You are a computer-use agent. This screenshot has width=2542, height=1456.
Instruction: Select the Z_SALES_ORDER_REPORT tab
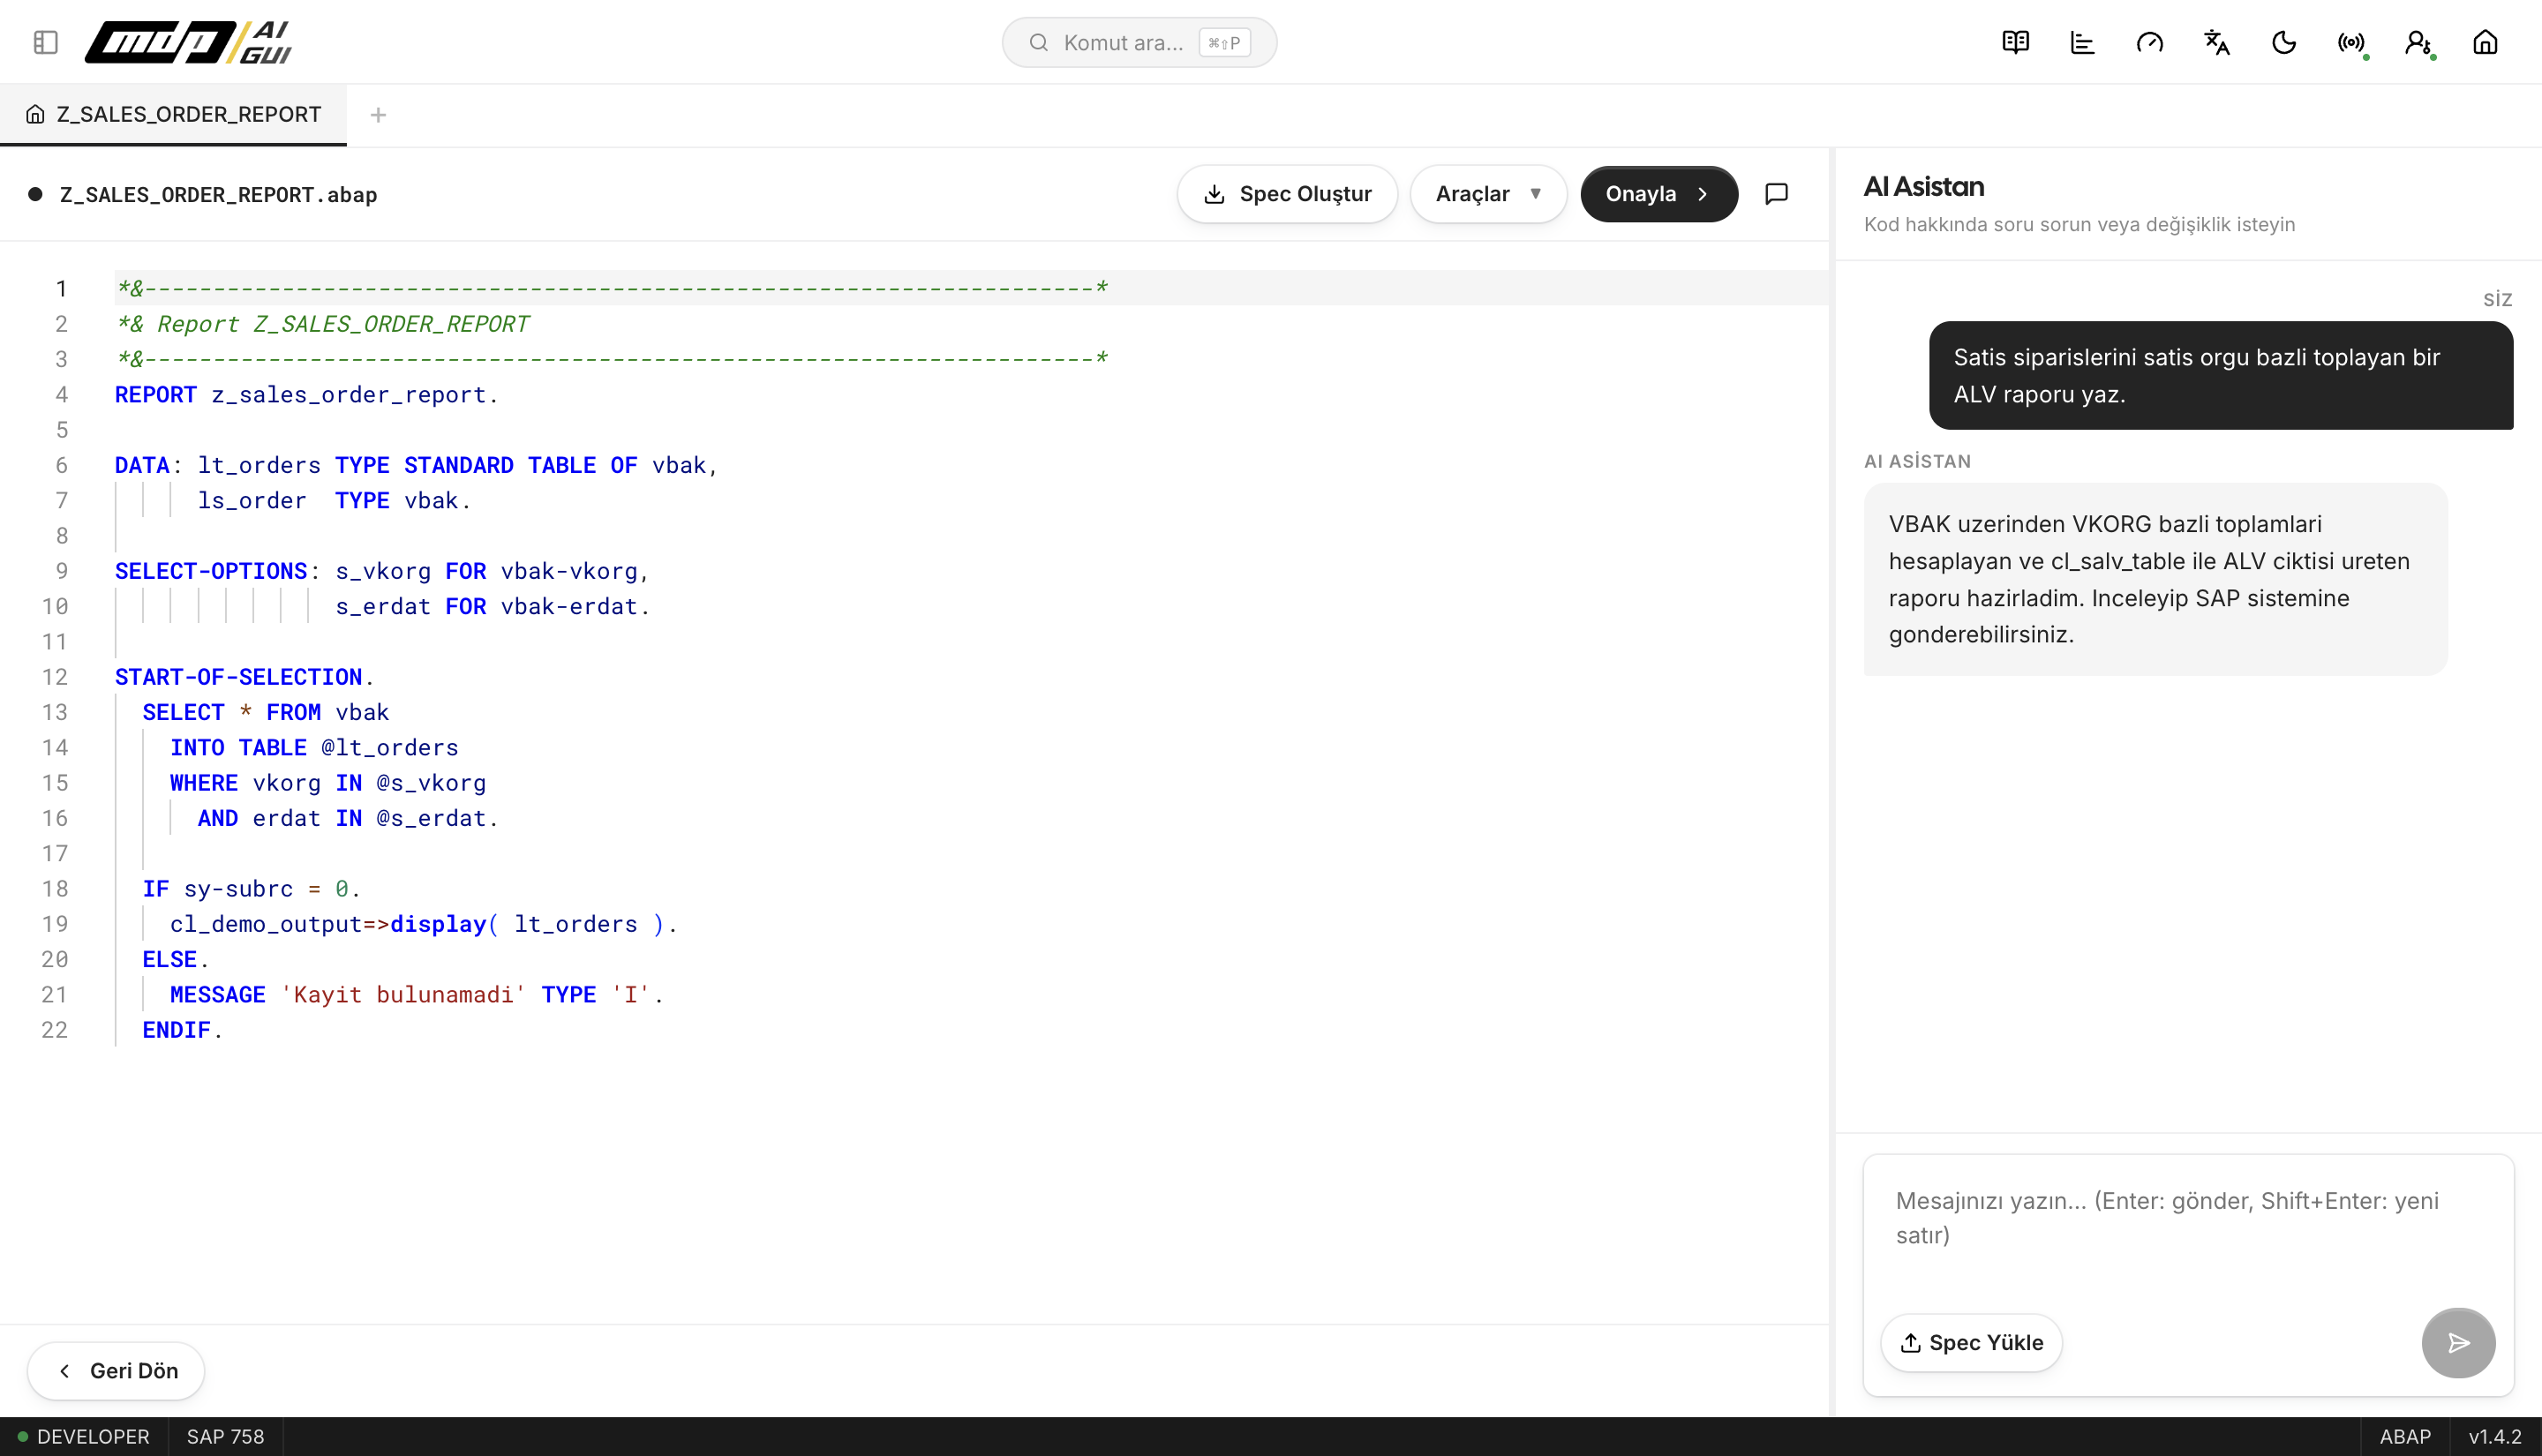coord(174,114)
